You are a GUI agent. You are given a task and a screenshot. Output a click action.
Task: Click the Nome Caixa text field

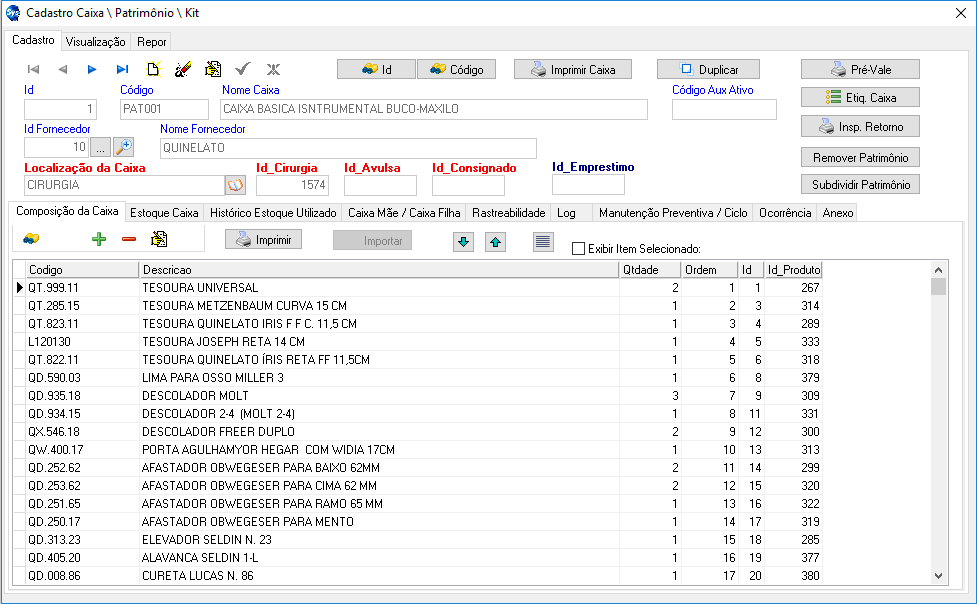[x=432, y=109]
